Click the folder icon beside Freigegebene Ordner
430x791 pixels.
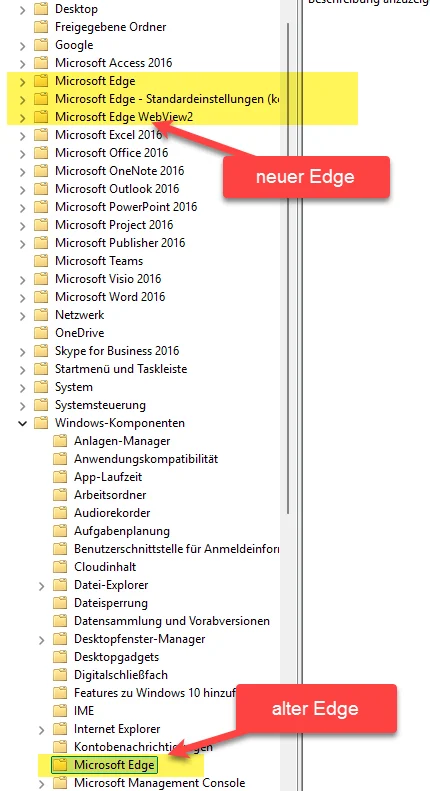pyautogui.click(x=41, y=27)
